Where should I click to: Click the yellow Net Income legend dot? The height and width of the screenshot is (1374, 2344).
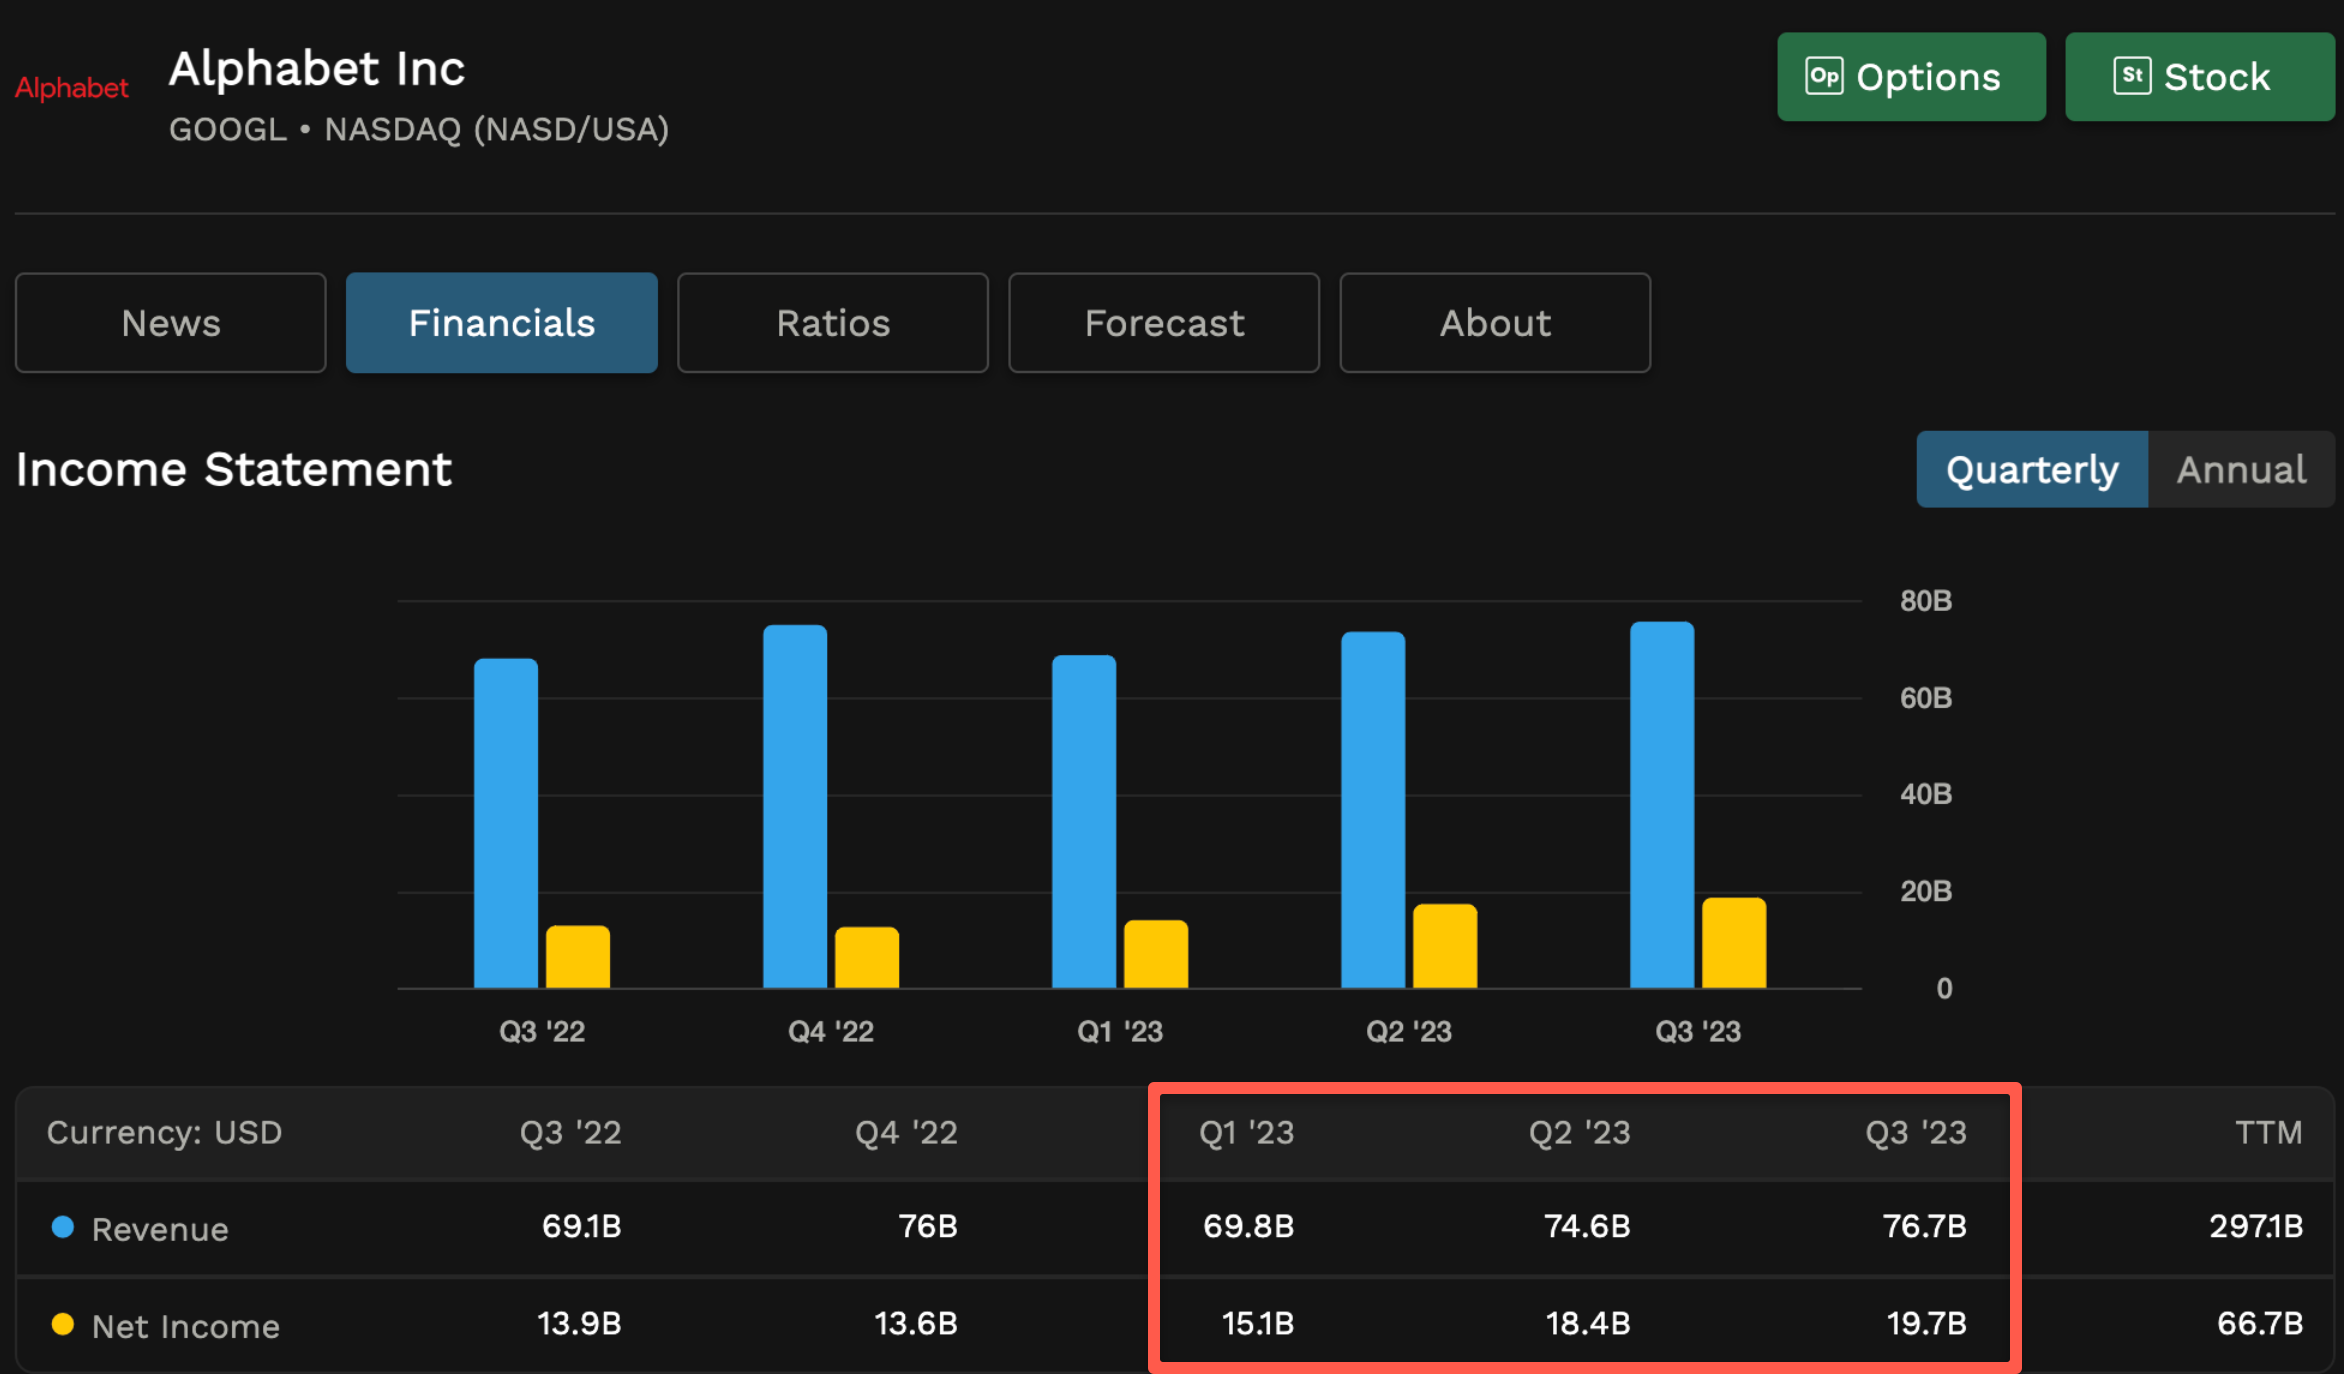[x=63, y=1324]
